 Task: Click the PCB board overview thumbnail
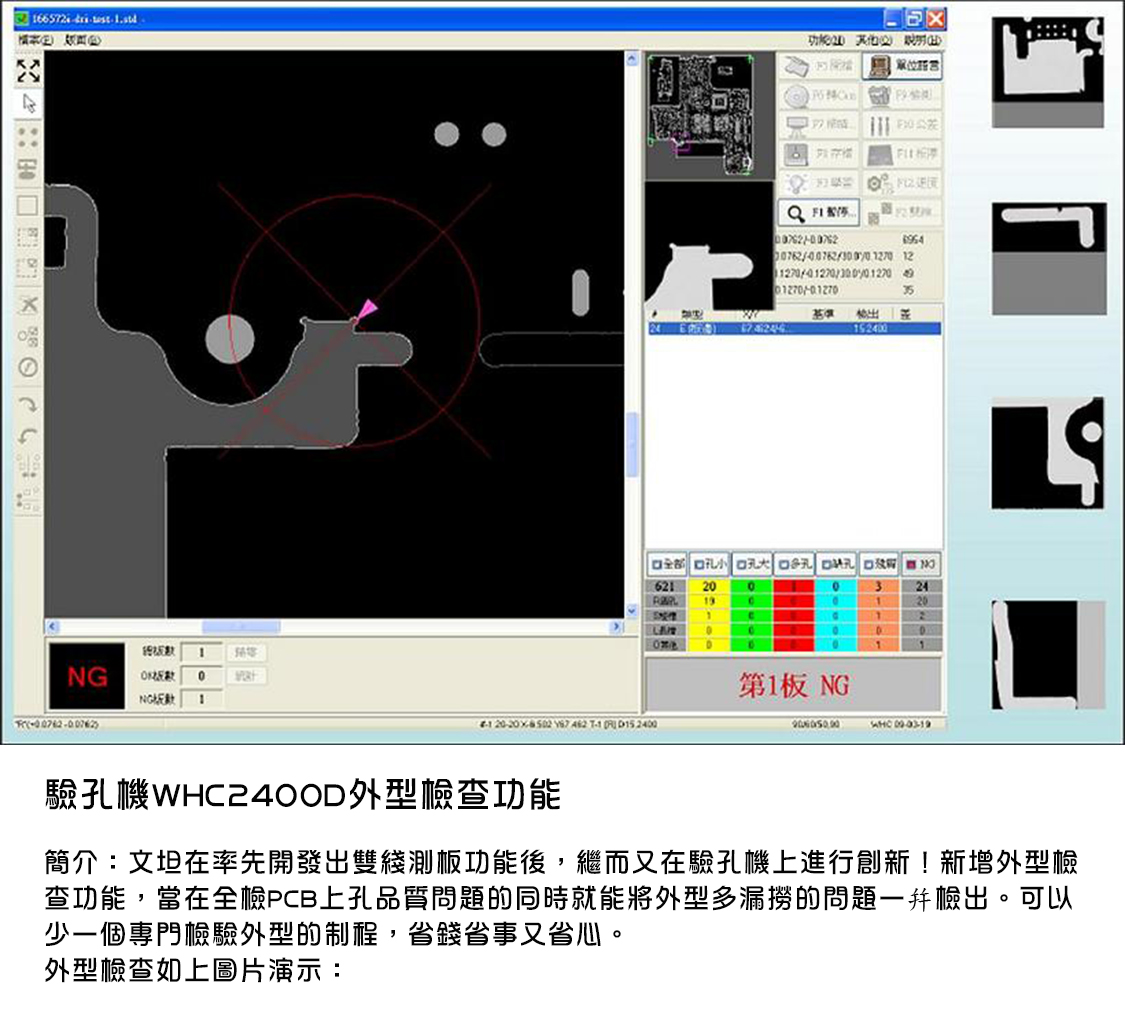tap(698, 115)
